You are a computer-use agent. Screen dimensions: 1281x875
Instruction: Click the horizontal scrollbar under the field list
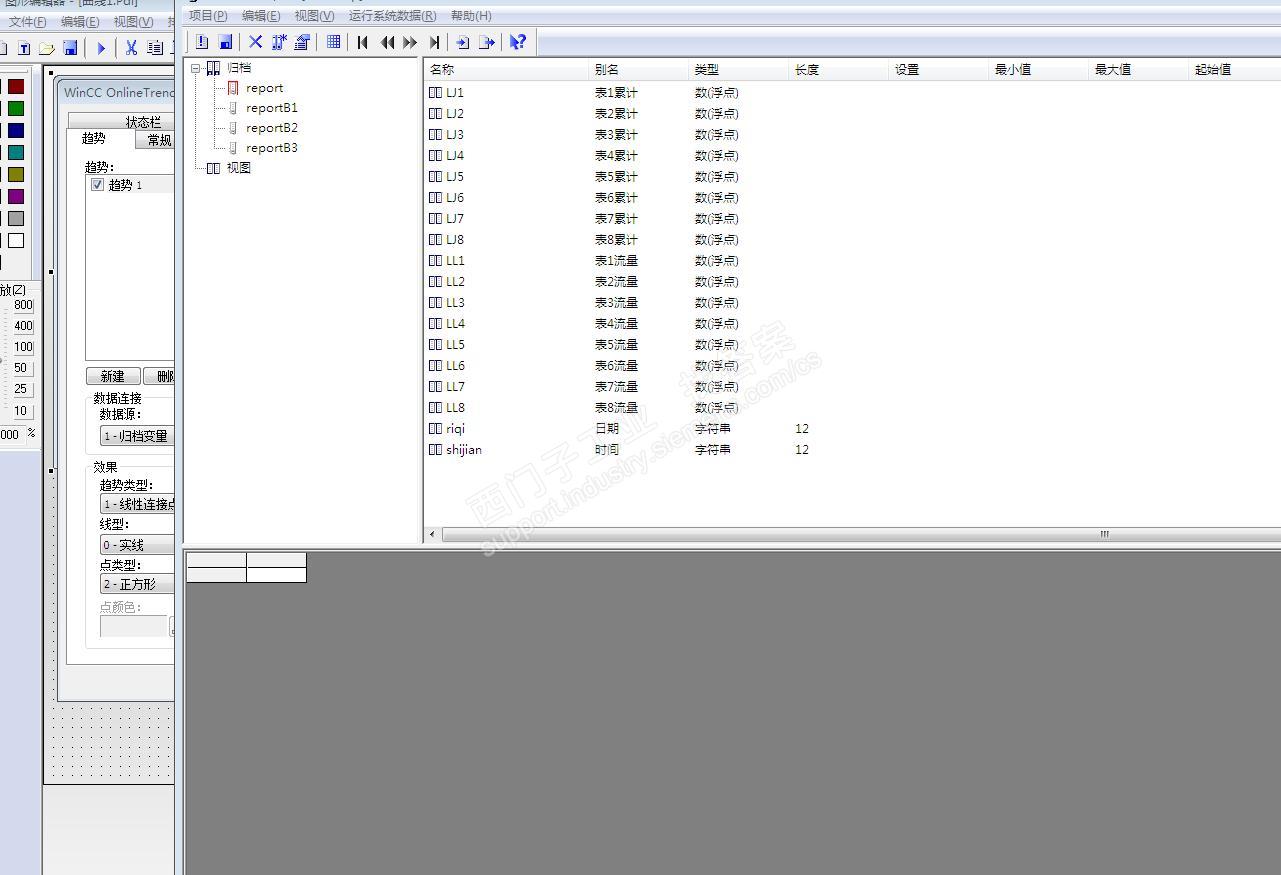(859, 535)
